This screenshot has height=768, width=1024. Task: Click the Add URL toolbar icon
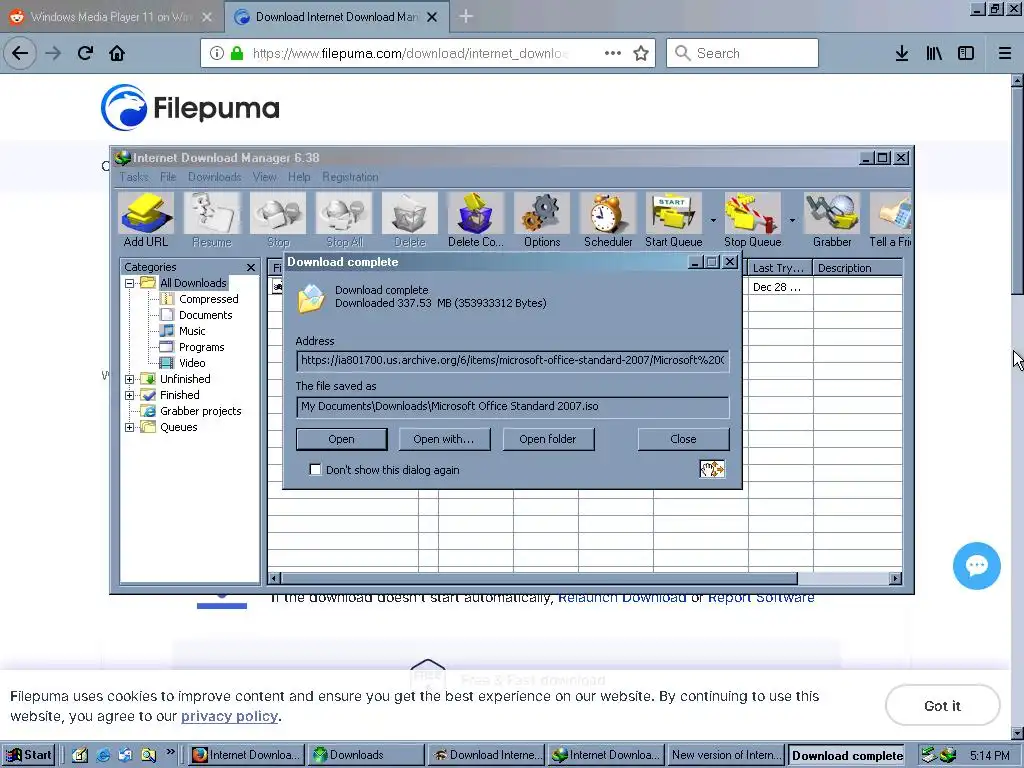tap(146, 220)
